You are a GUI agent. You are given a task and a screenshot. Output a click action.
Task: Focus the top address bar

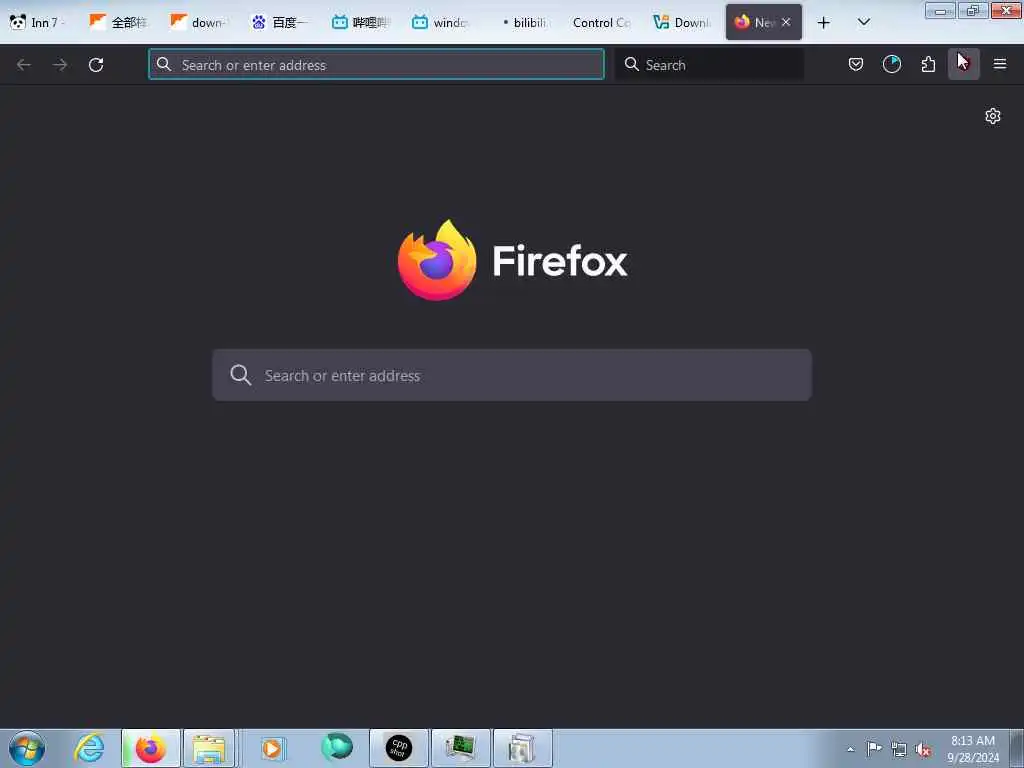(376, 65)
